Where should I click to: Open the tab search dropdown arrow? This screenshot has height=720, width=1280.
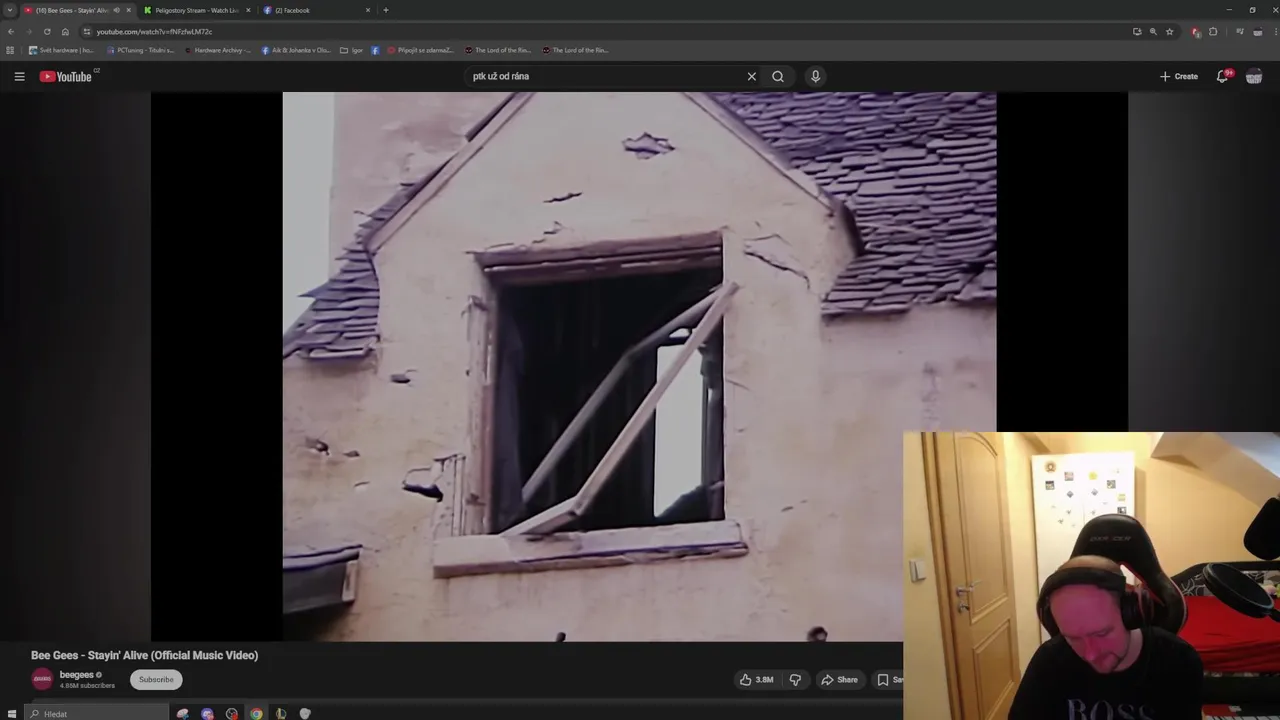click(10, 10)
